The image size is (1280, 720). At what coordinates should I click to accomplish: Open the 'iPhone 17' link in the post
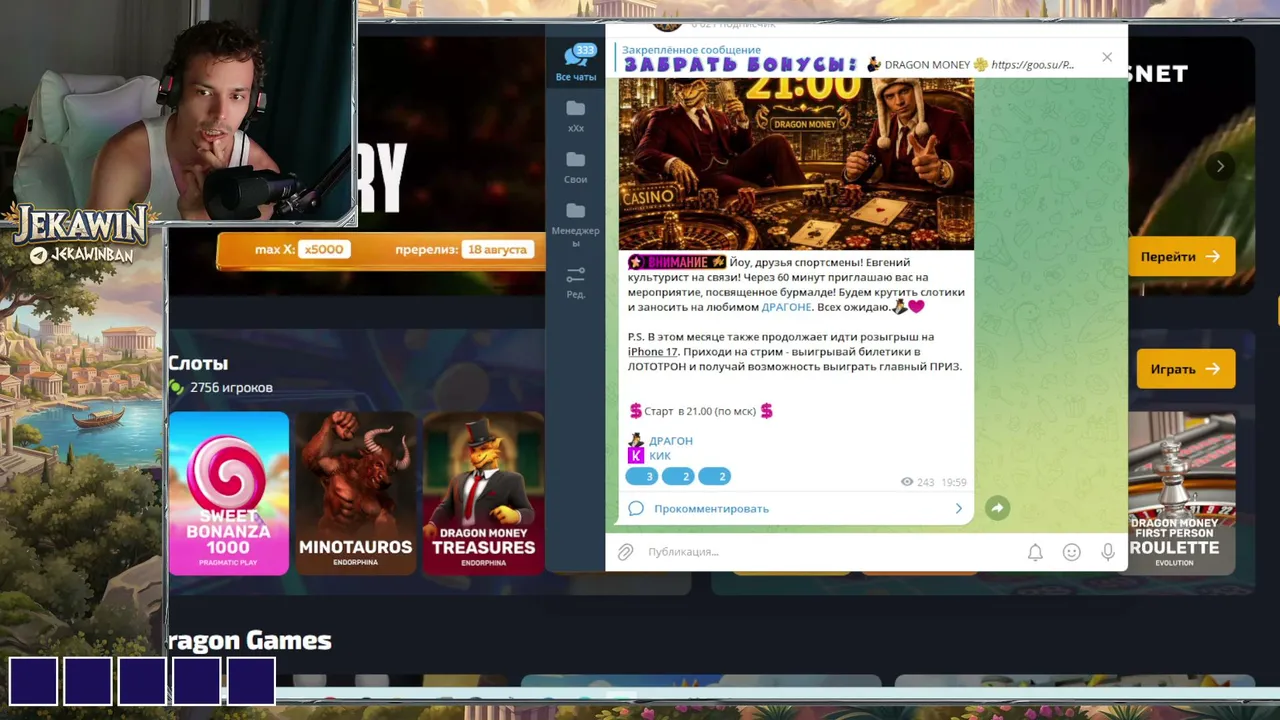[x=653, y=352]
